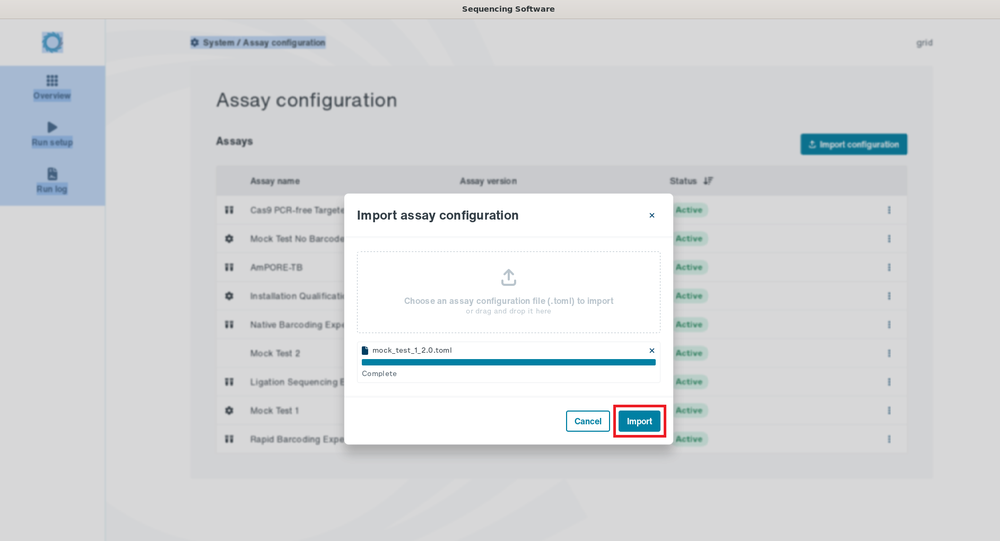Click barcode icon beside AmPORE-TB
Screen dimensions: 1000x541
[x=229, y=267]
